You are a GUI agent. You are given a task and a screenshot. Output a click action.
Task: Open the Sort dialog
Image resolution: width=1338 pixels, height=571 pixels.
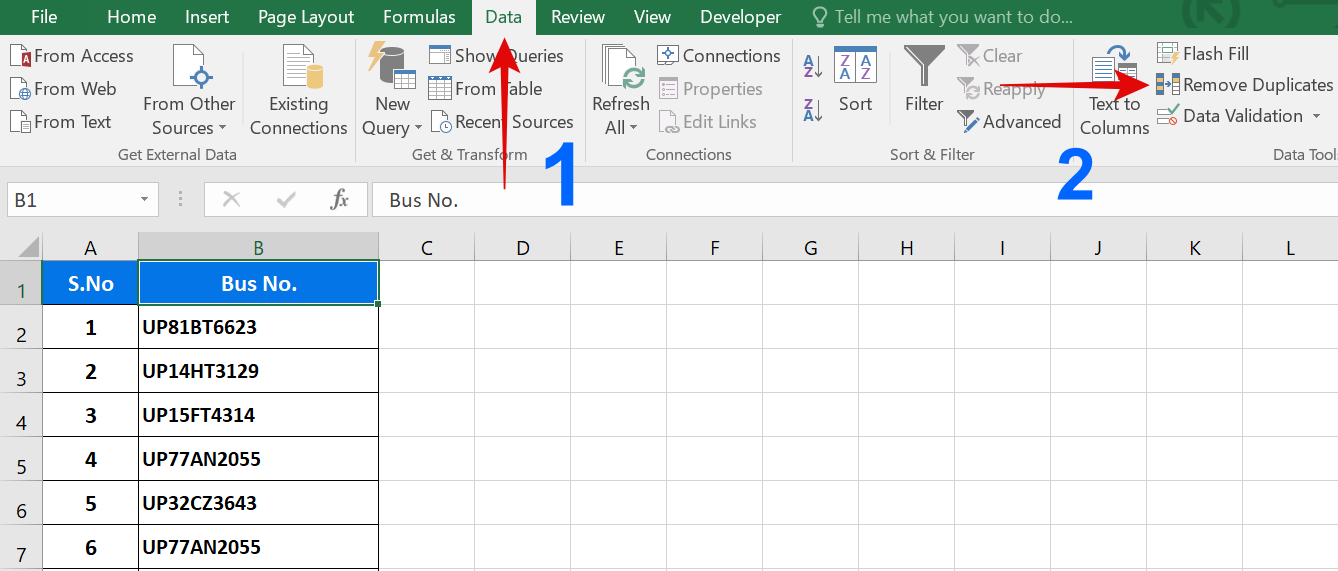coord(855,80)
